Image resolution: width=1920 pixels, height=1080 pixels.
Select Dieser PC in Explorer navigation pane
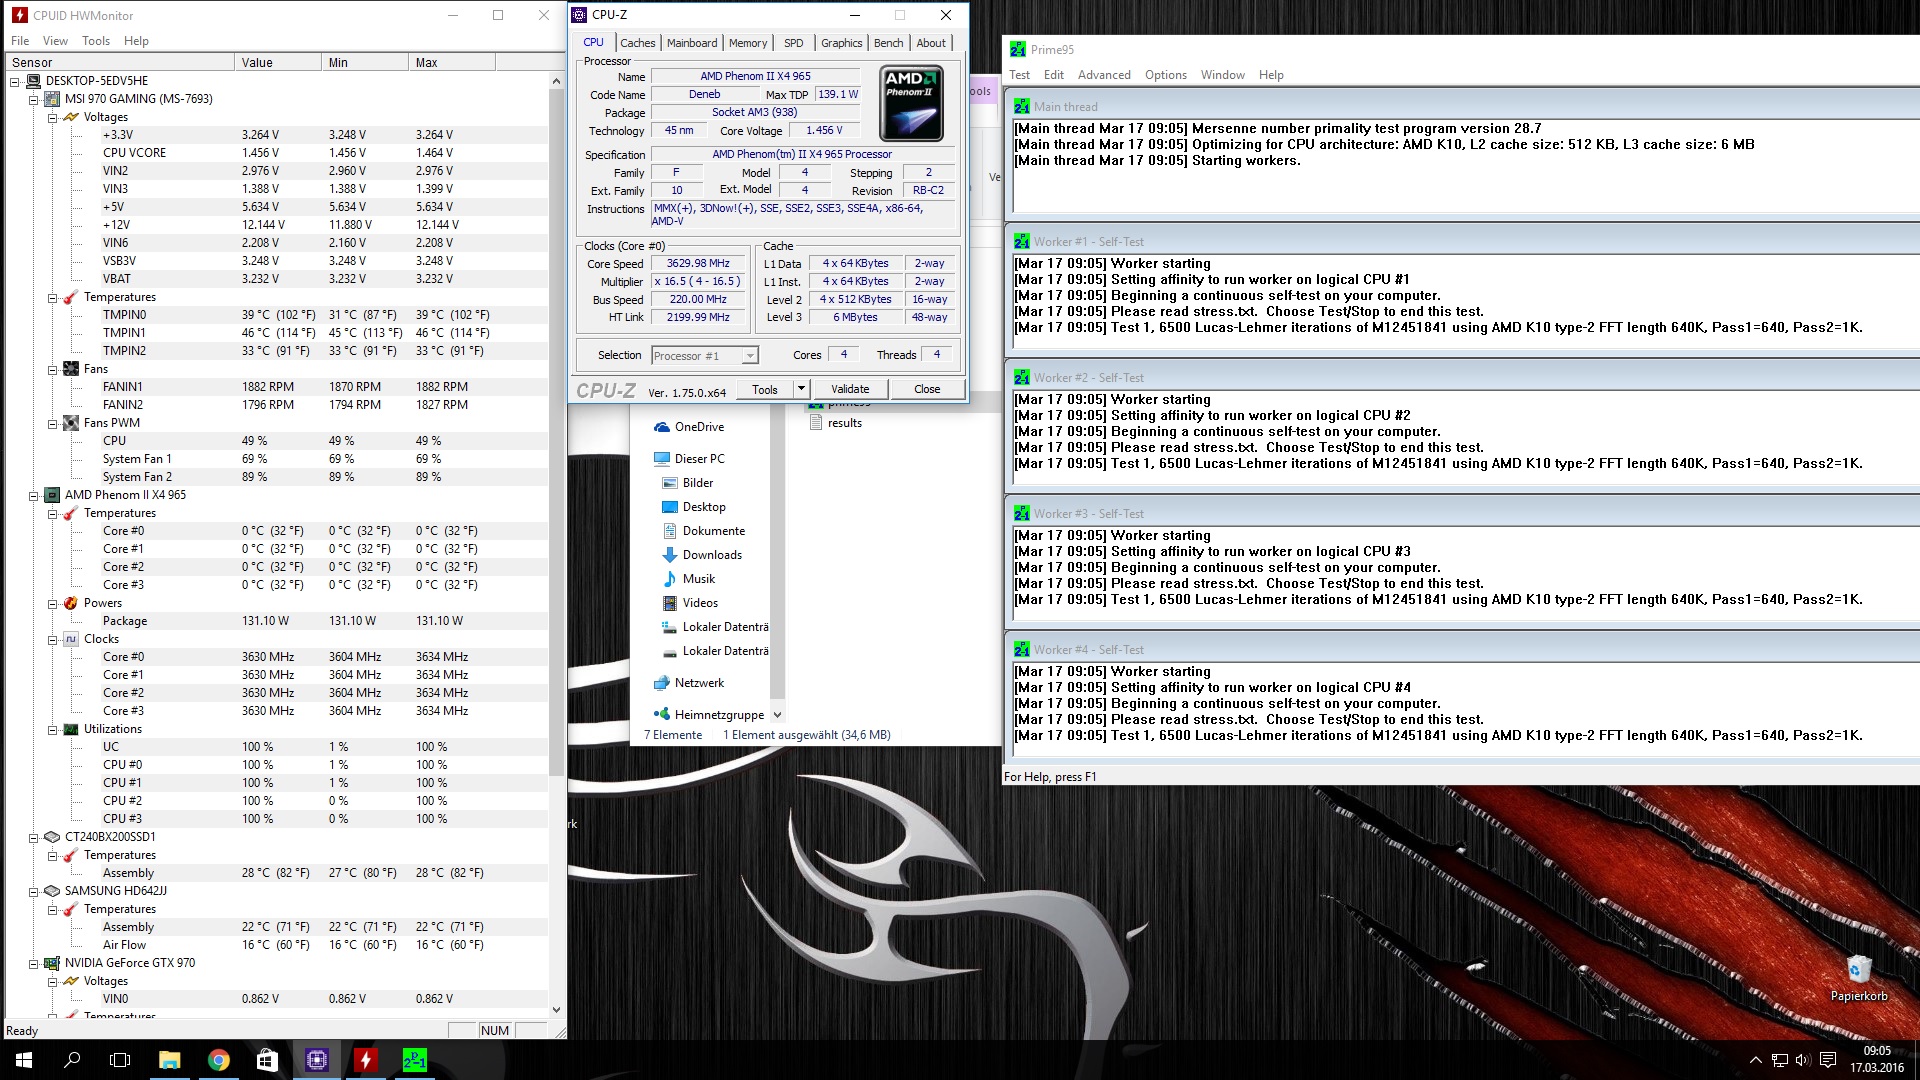pyautogui.click(x=689, y=459)
